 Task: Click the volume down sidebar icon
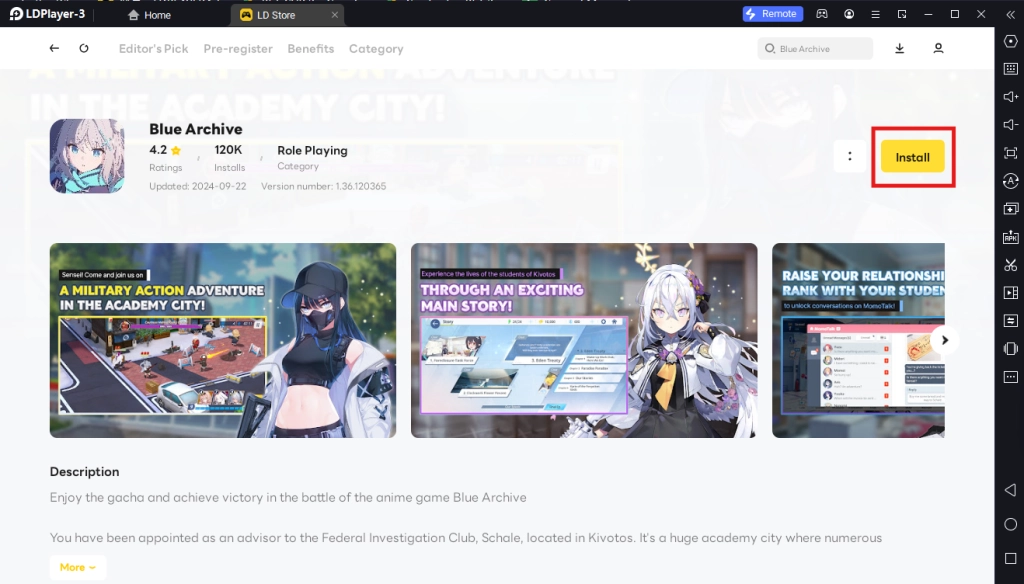click(x=1010, y=125)
